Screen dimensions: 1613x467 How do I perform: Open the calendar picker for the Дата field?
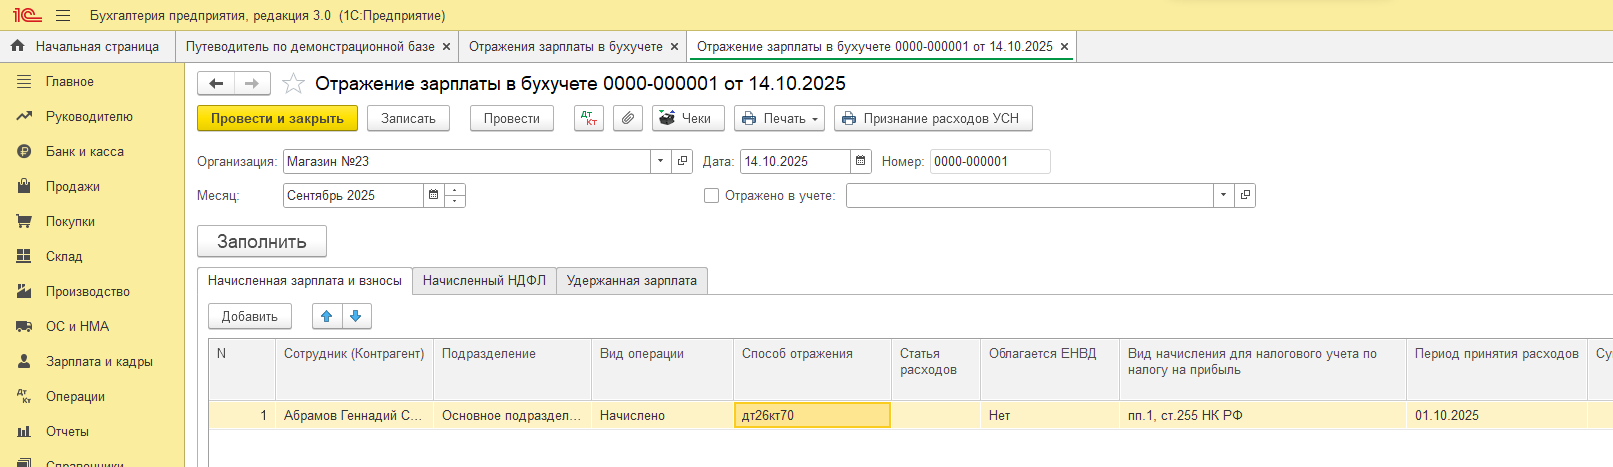[x=861, y=161]
